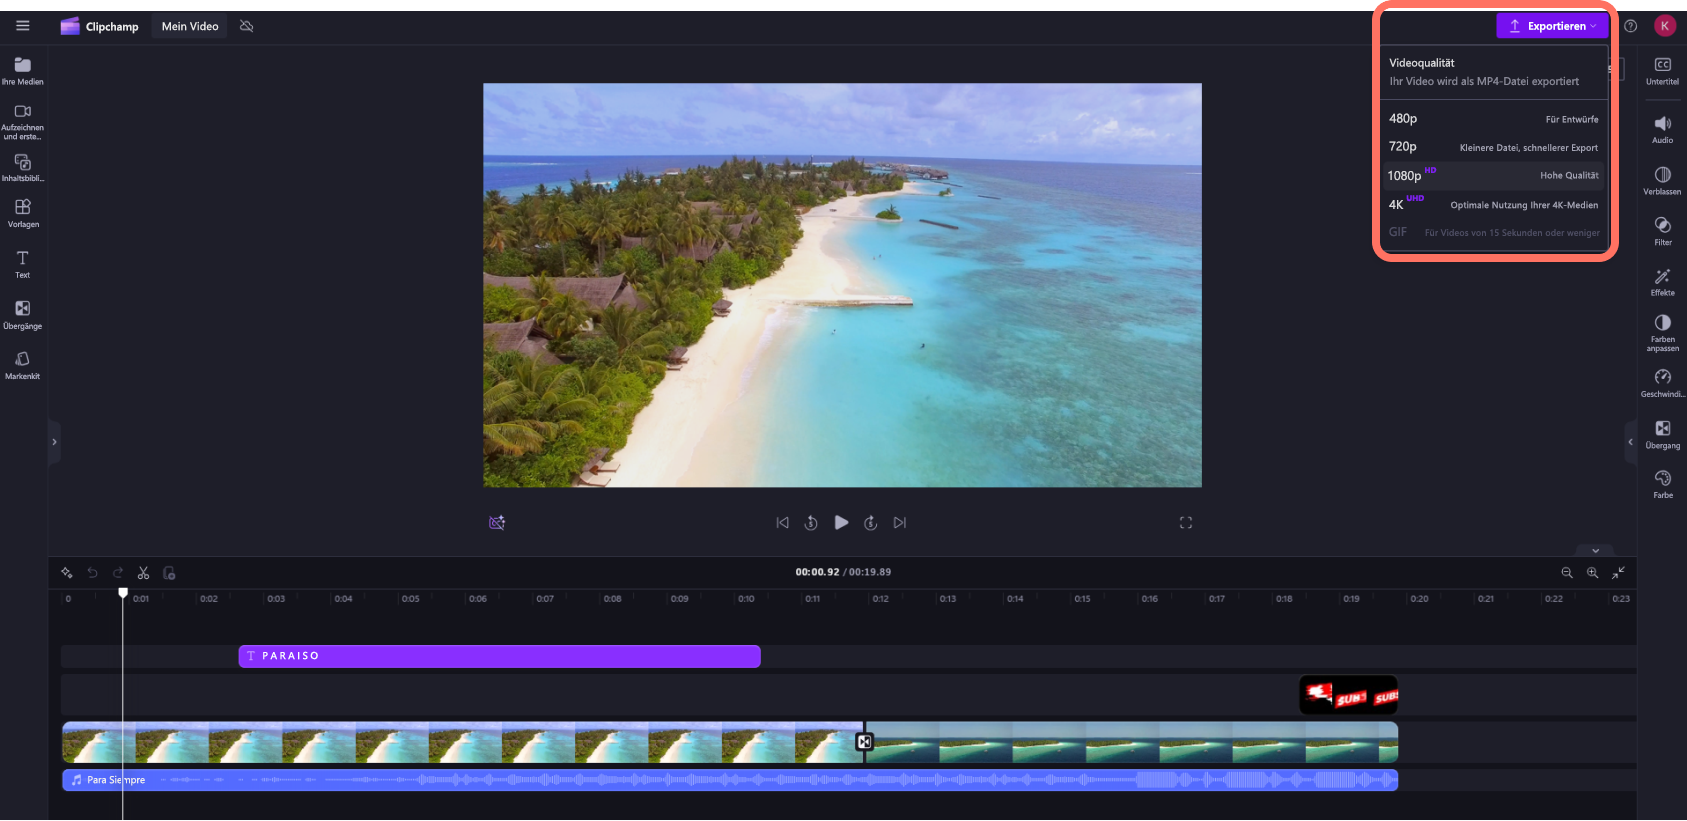
Task: Open the Geschwindigkeit speed panel
Action: click(1662, 383)
